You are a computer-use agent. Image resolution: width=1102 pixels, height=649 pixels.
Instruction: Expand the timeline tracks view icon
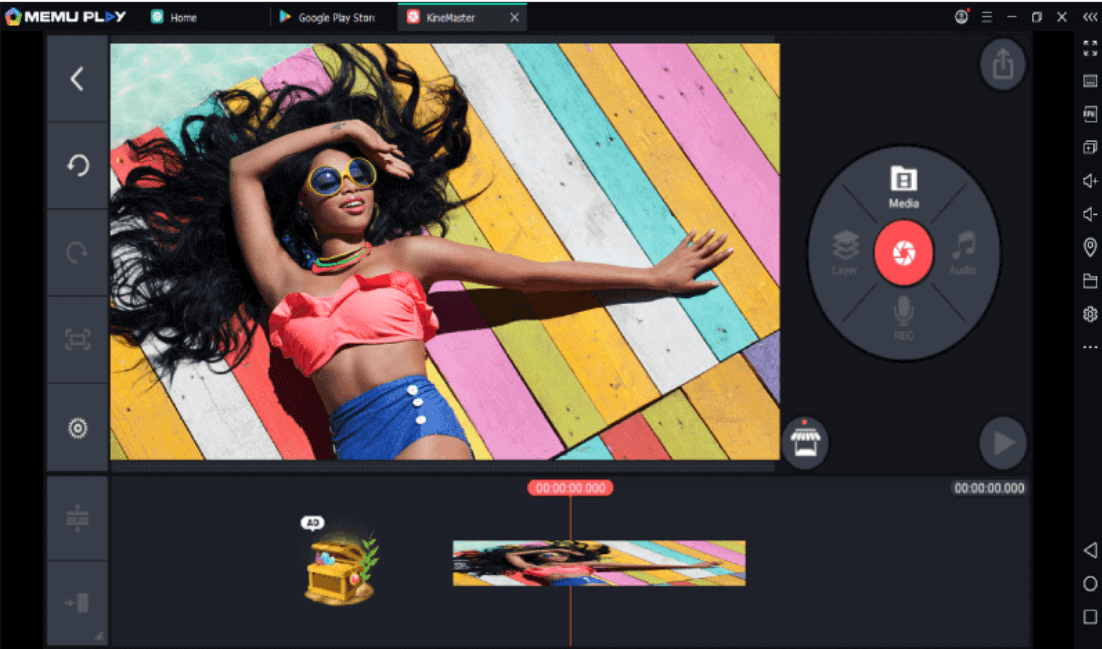(77, 519)
